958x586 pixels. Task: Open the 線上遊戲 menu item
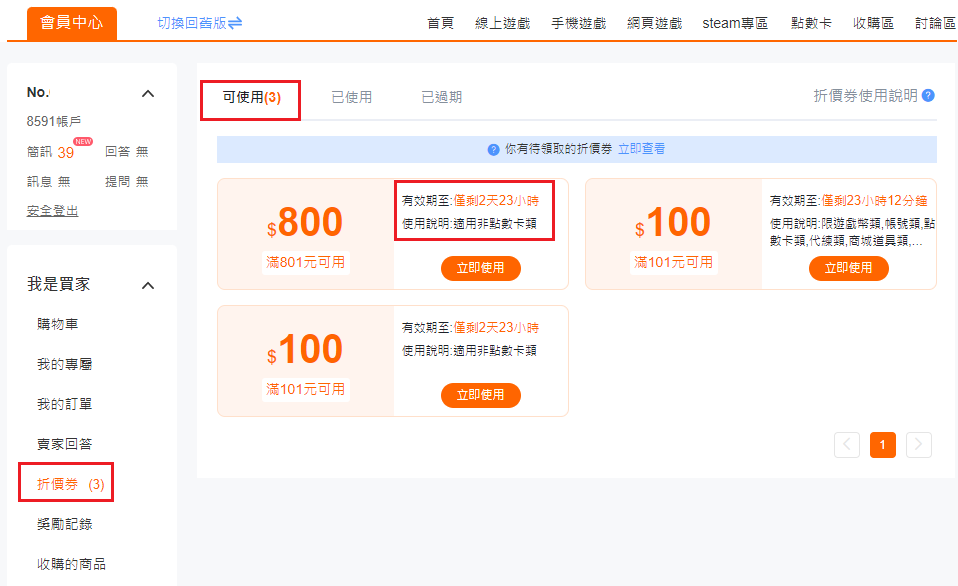[502, 23]
